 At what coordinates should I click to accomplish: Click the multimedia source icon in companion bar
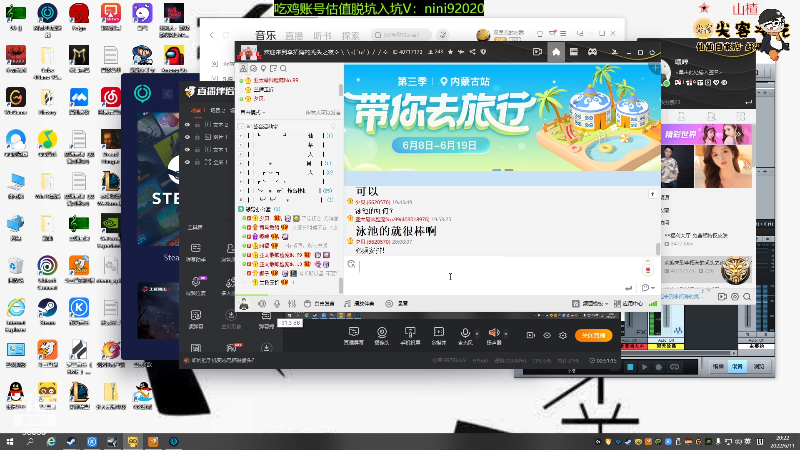click(x=438, y=336)
